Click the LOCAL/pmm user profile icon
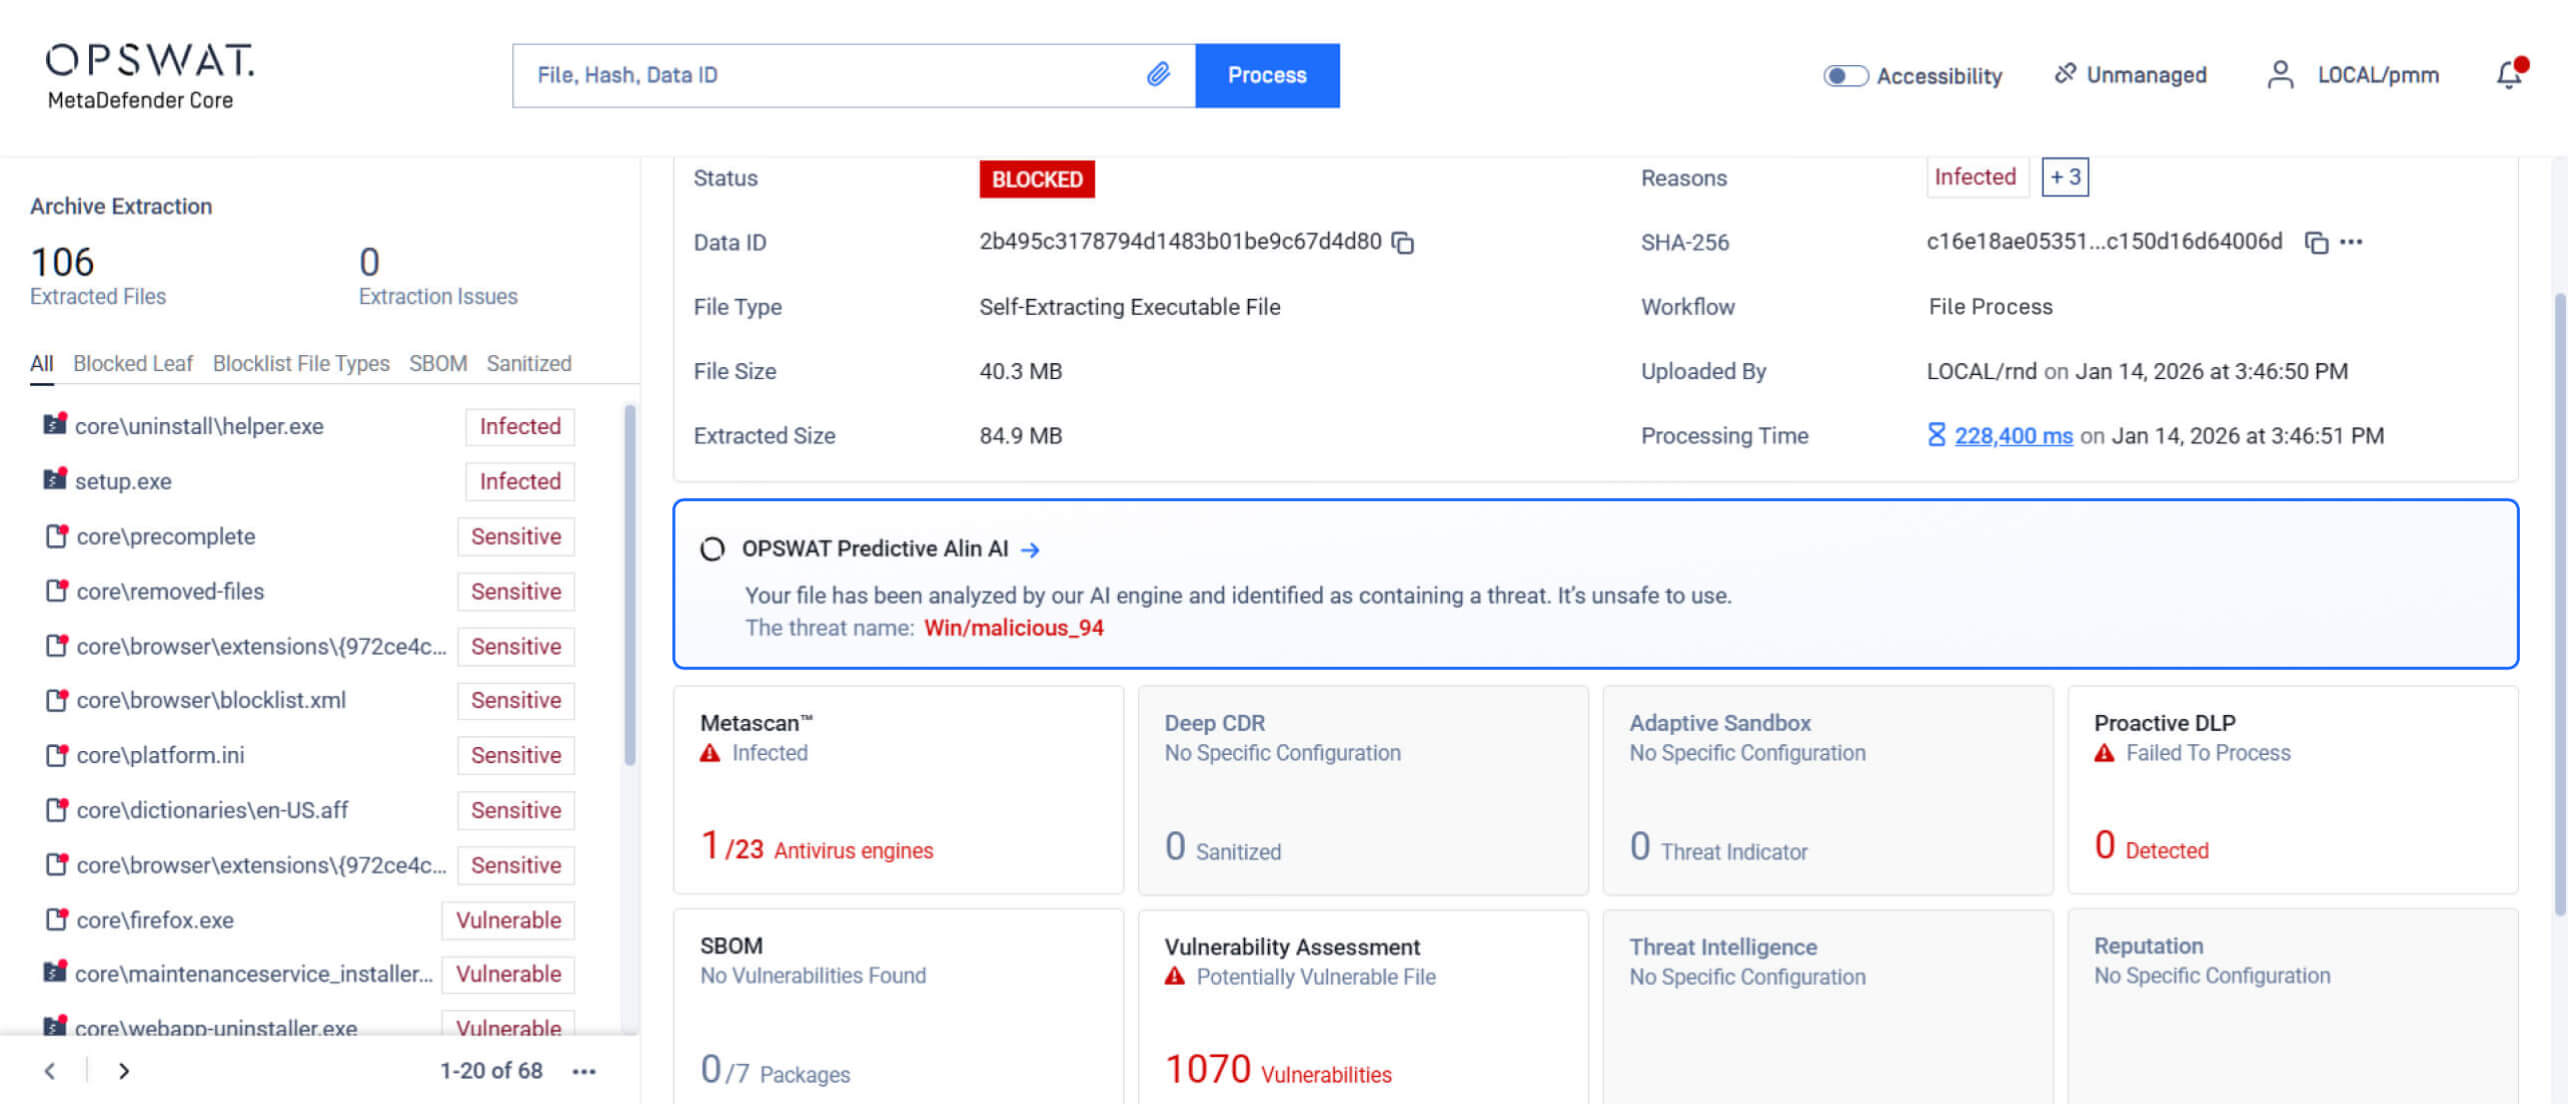The height and width of the screenshot is (1104, 2568). coord(2280,75)
